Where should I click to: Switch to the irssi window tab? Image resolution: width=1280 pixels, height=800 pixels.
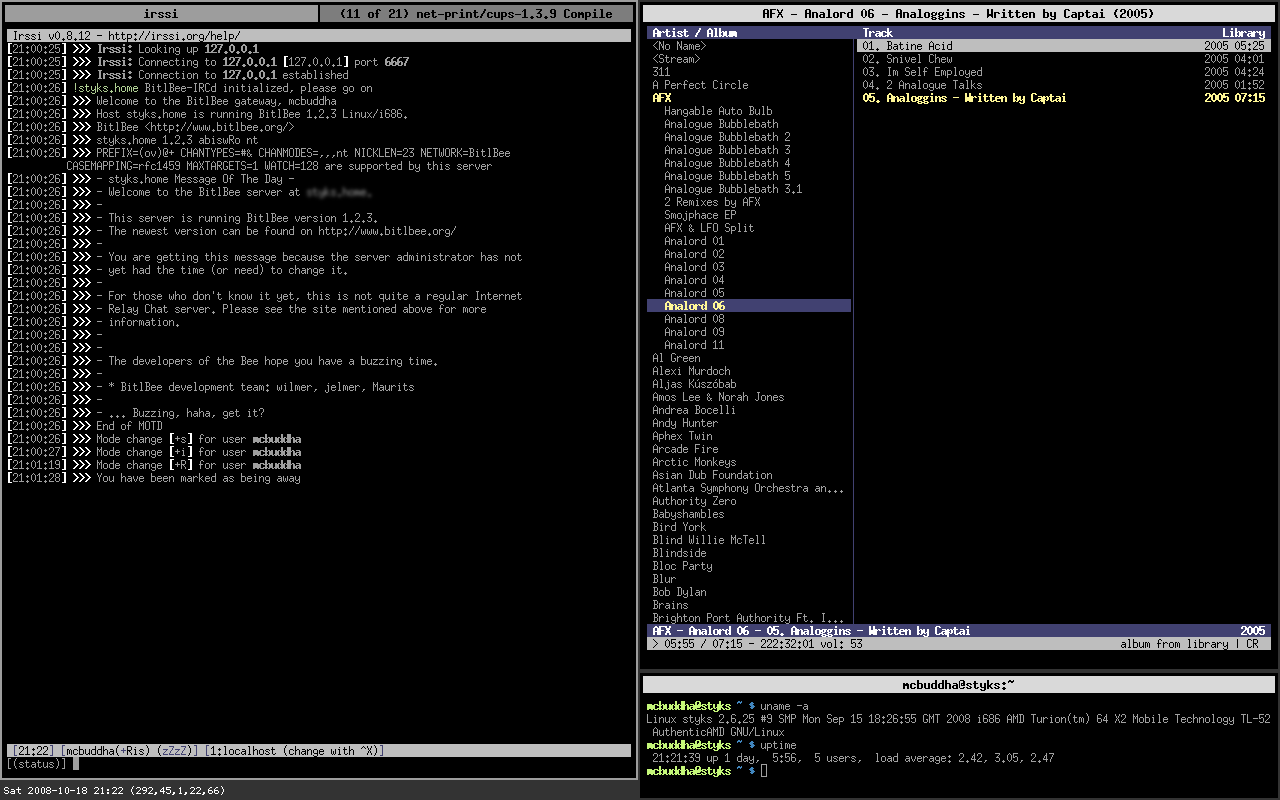click(x=160, y=14)
